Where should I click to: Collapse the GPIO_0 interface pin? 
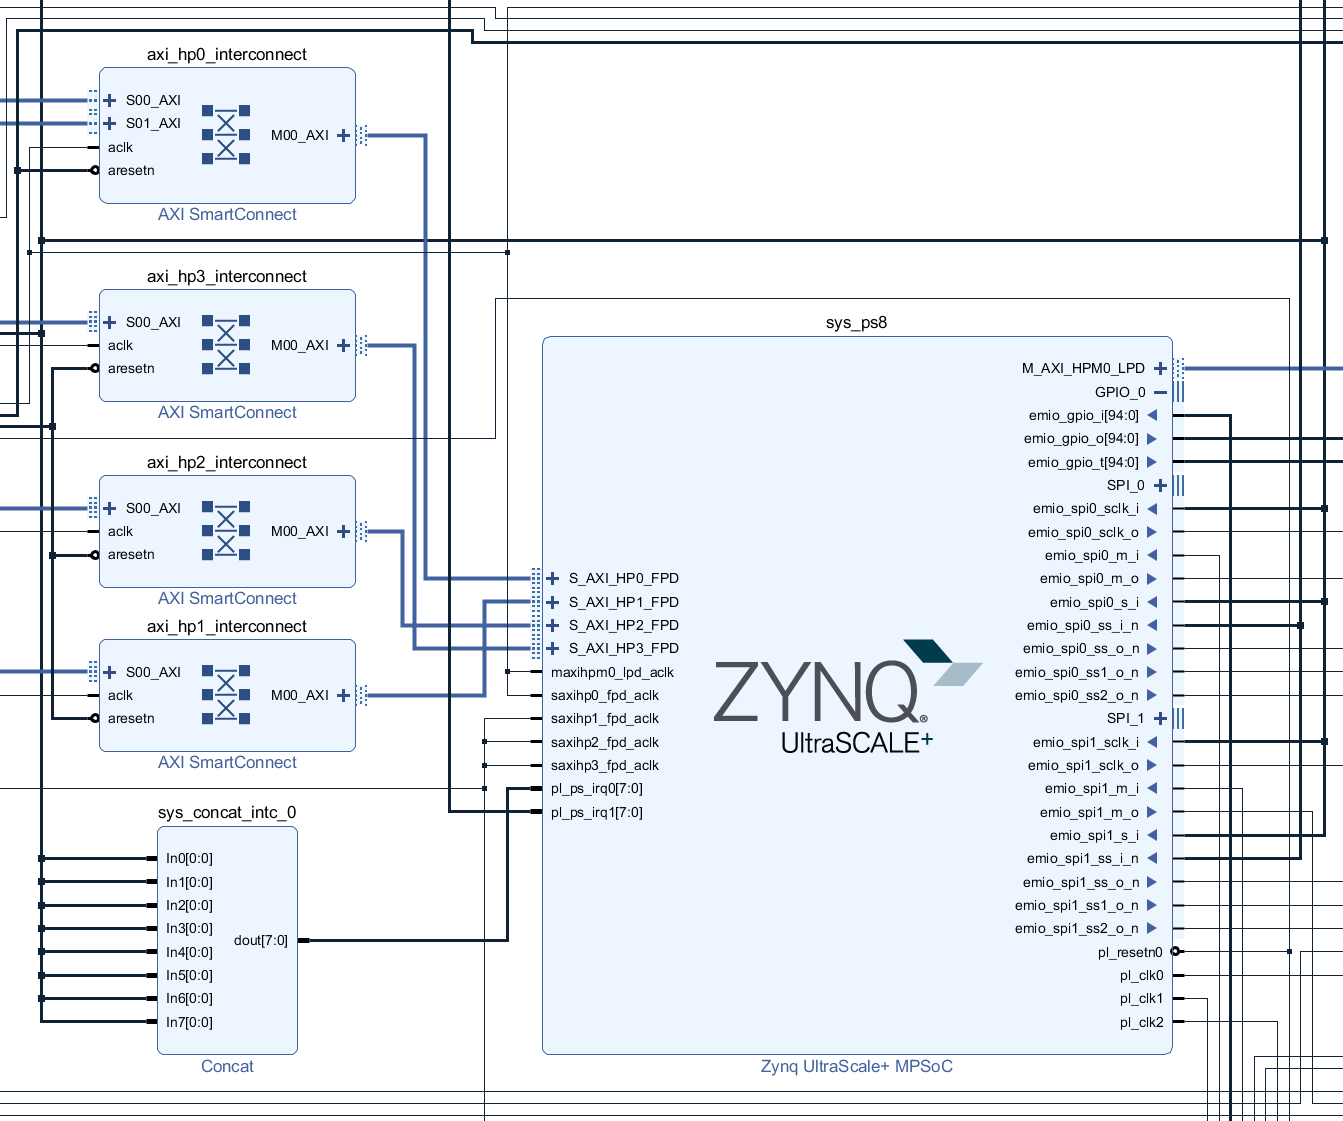click(1161, 391)
